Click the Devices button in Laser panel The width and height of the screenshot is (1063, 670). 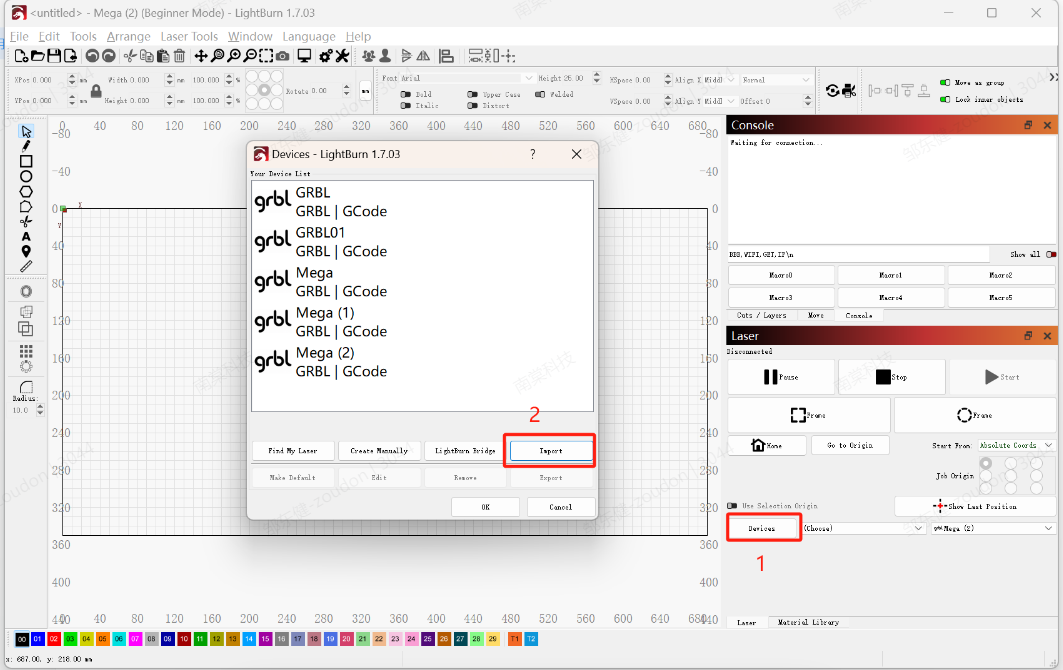[x=762, y=528]
